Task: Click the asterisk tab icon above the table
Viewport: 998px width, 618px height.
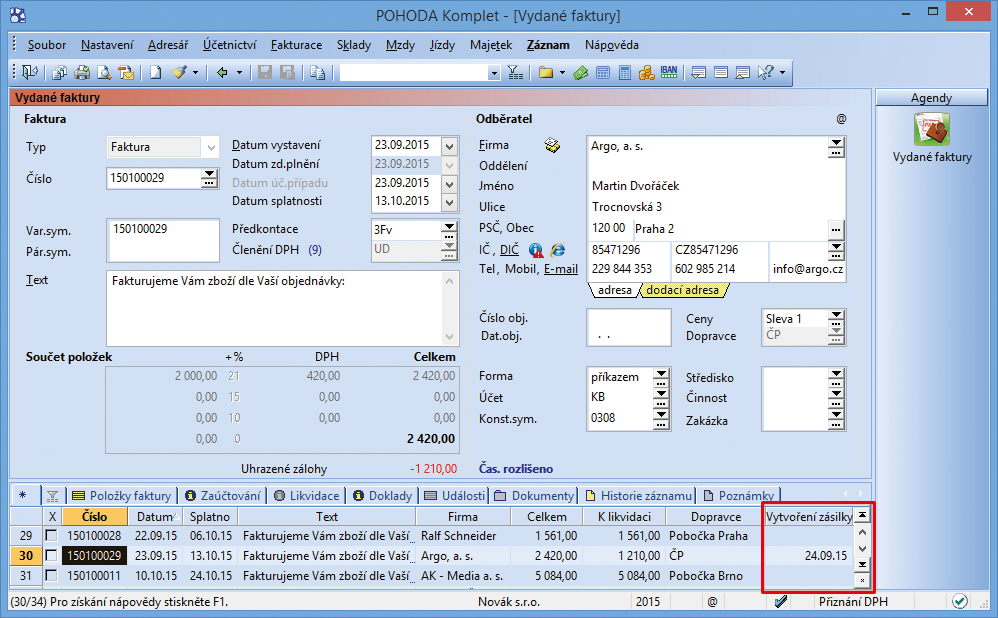Action: click(23, 495)
